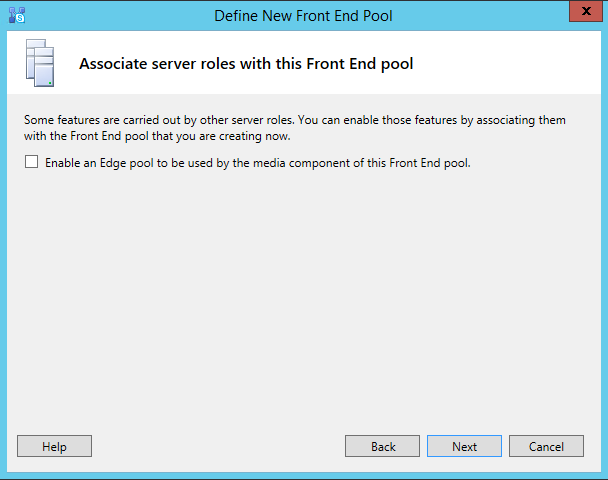Image resolution: width=608 pixels, height=480 pixels.
Task: Enable the Edge pool checkbox
Action: pos(32,162)
